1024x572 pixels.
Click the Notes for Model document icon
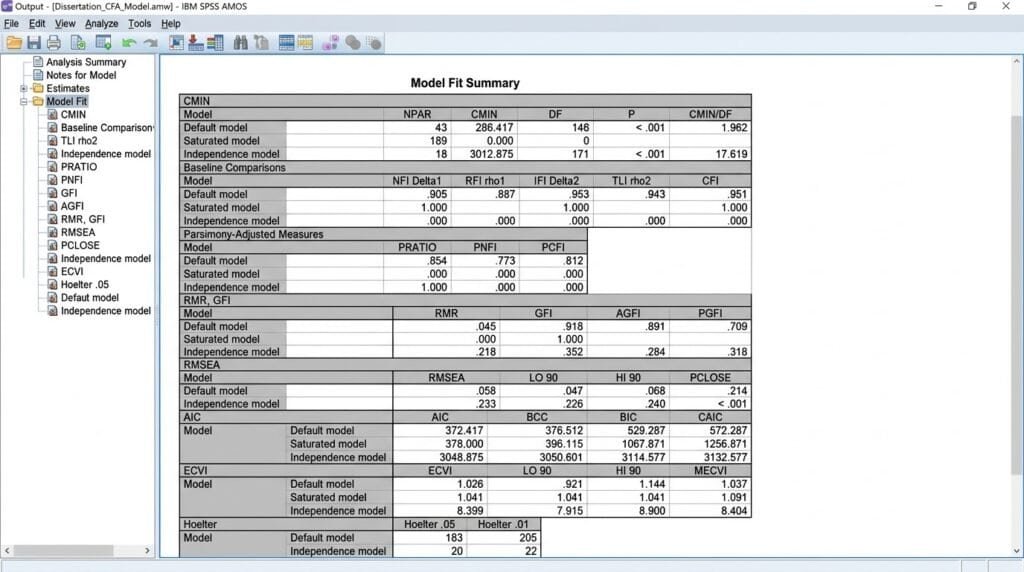[38, 75]
